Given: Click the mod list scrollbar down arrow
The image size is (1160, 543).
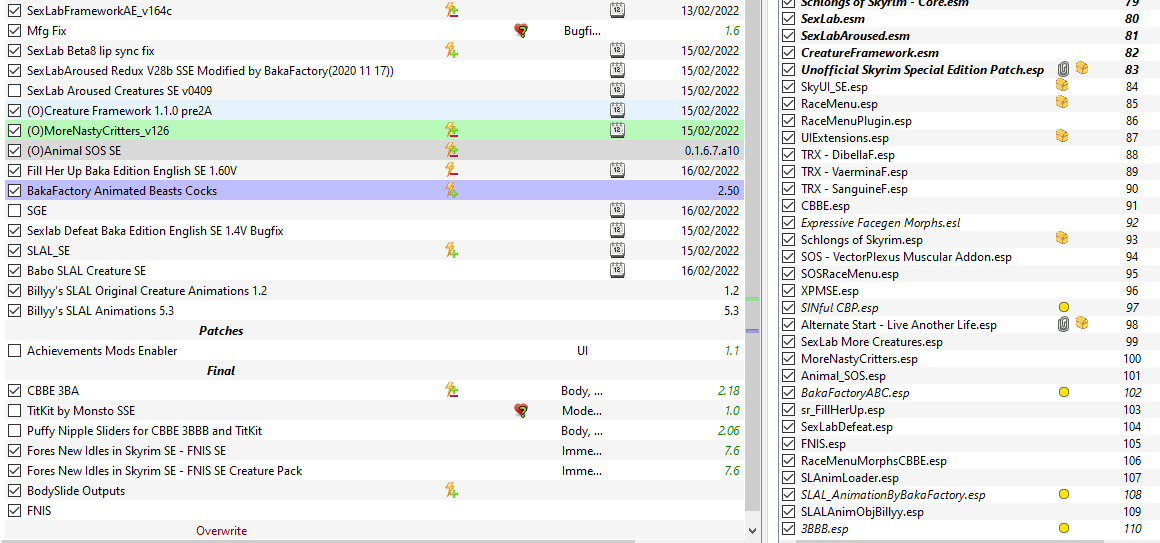Looking at the screenshot, I should (x=753, y=530).
